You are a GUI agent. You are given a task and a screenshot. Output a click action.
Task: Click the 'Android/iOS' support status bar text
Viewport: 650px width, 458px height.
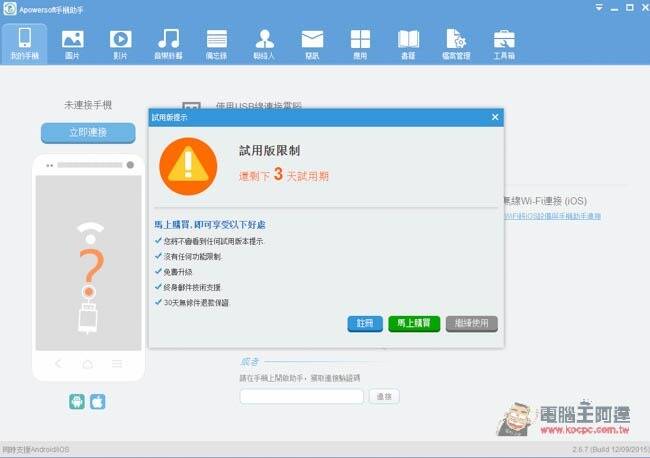tap(36, 450)
